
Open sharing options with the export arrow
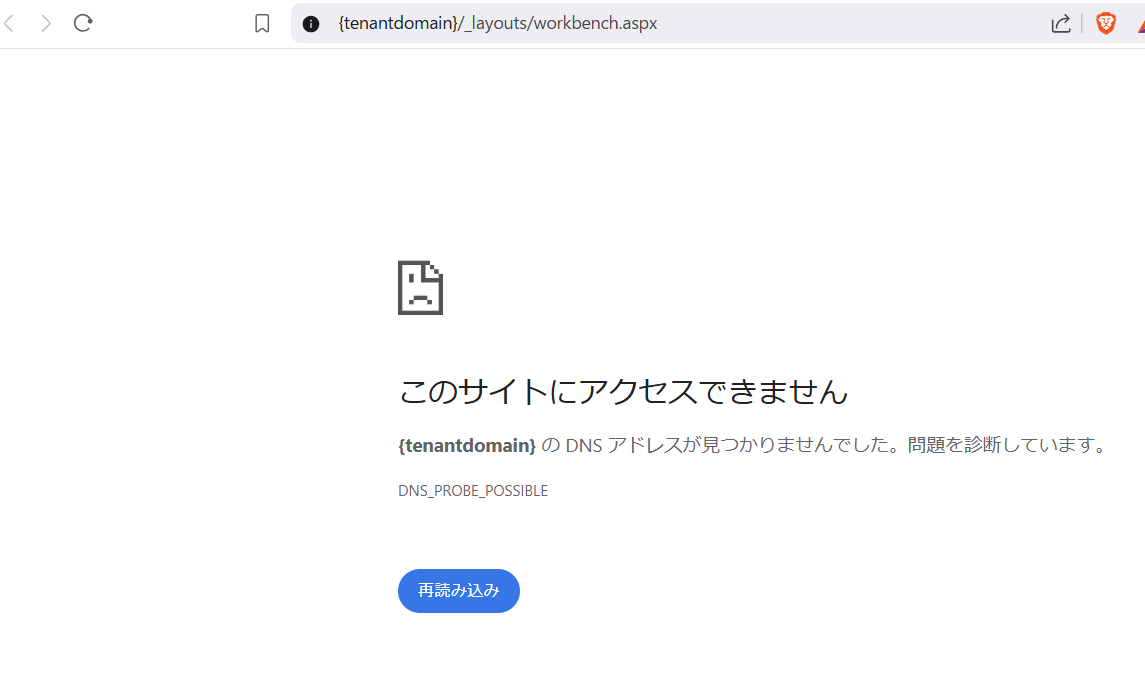(1061, 23)
